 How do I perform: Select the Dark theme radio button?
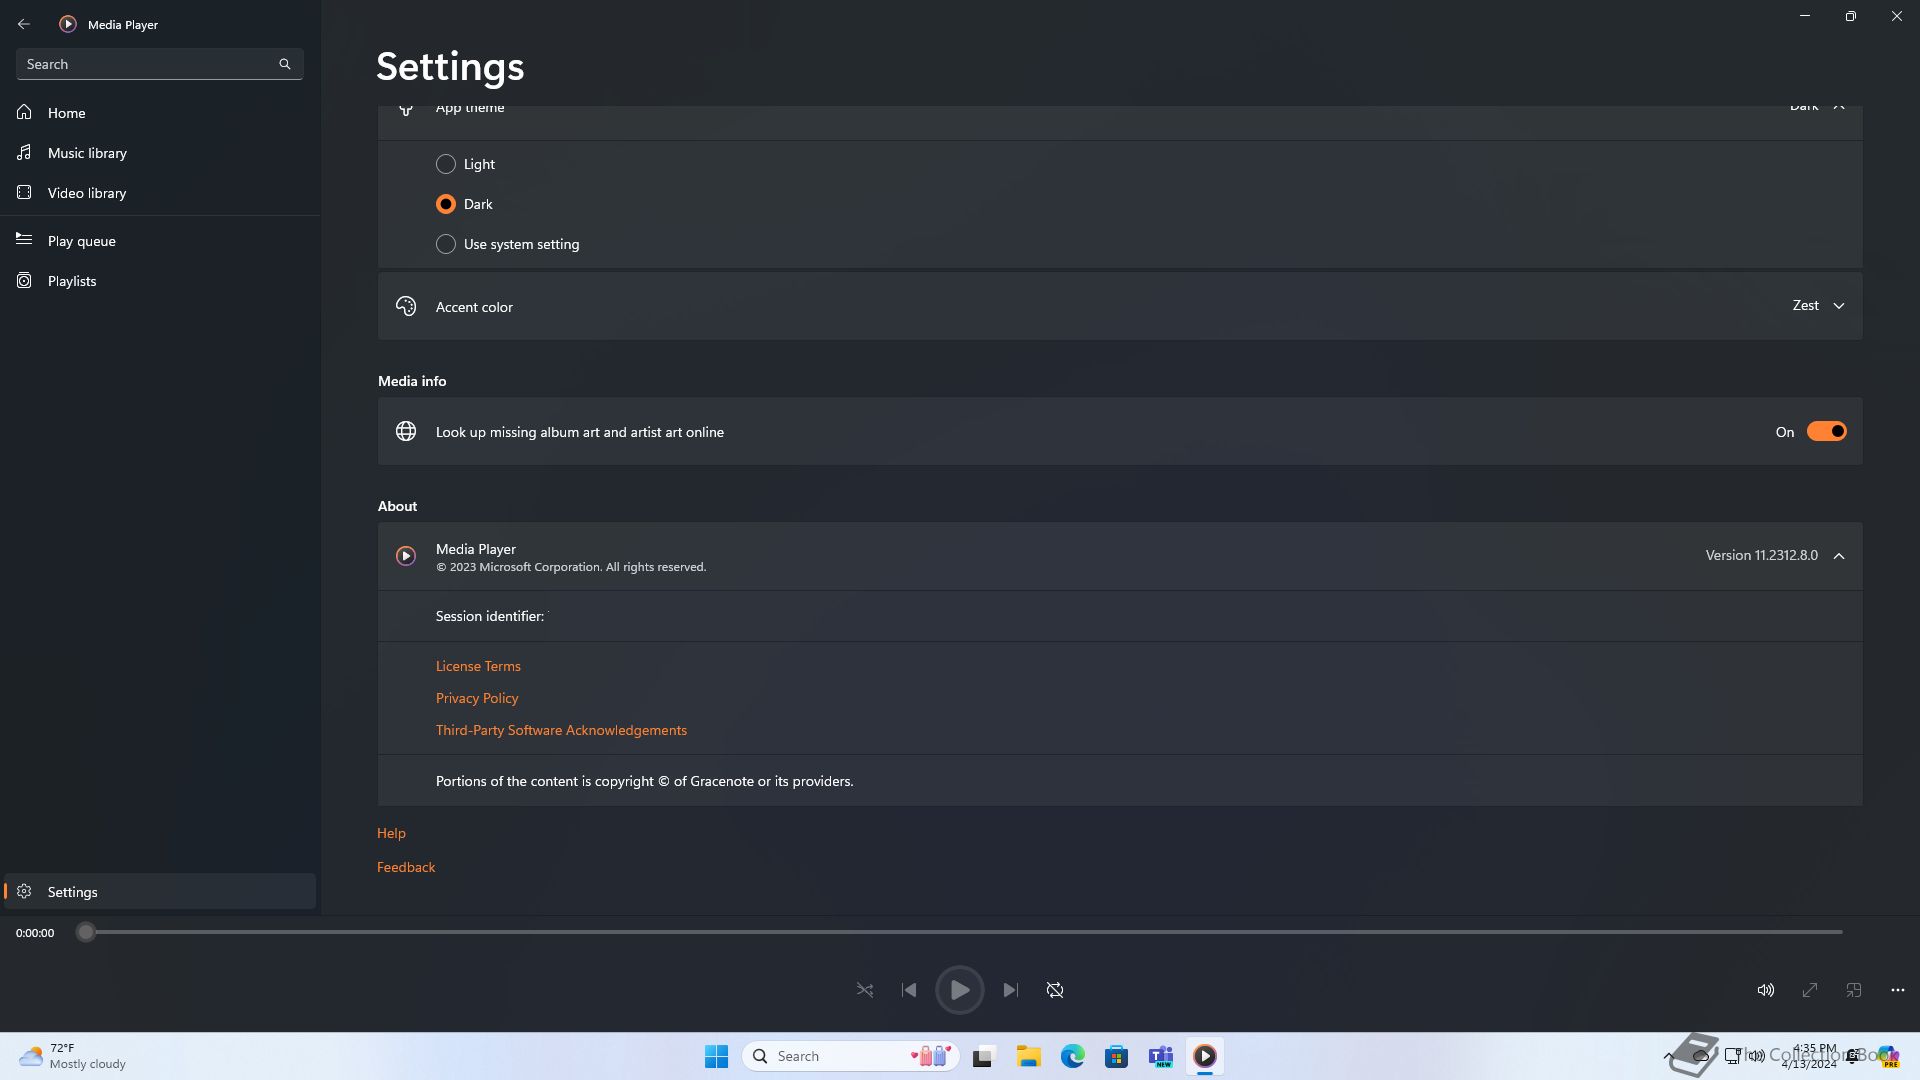tap(446, 204)
